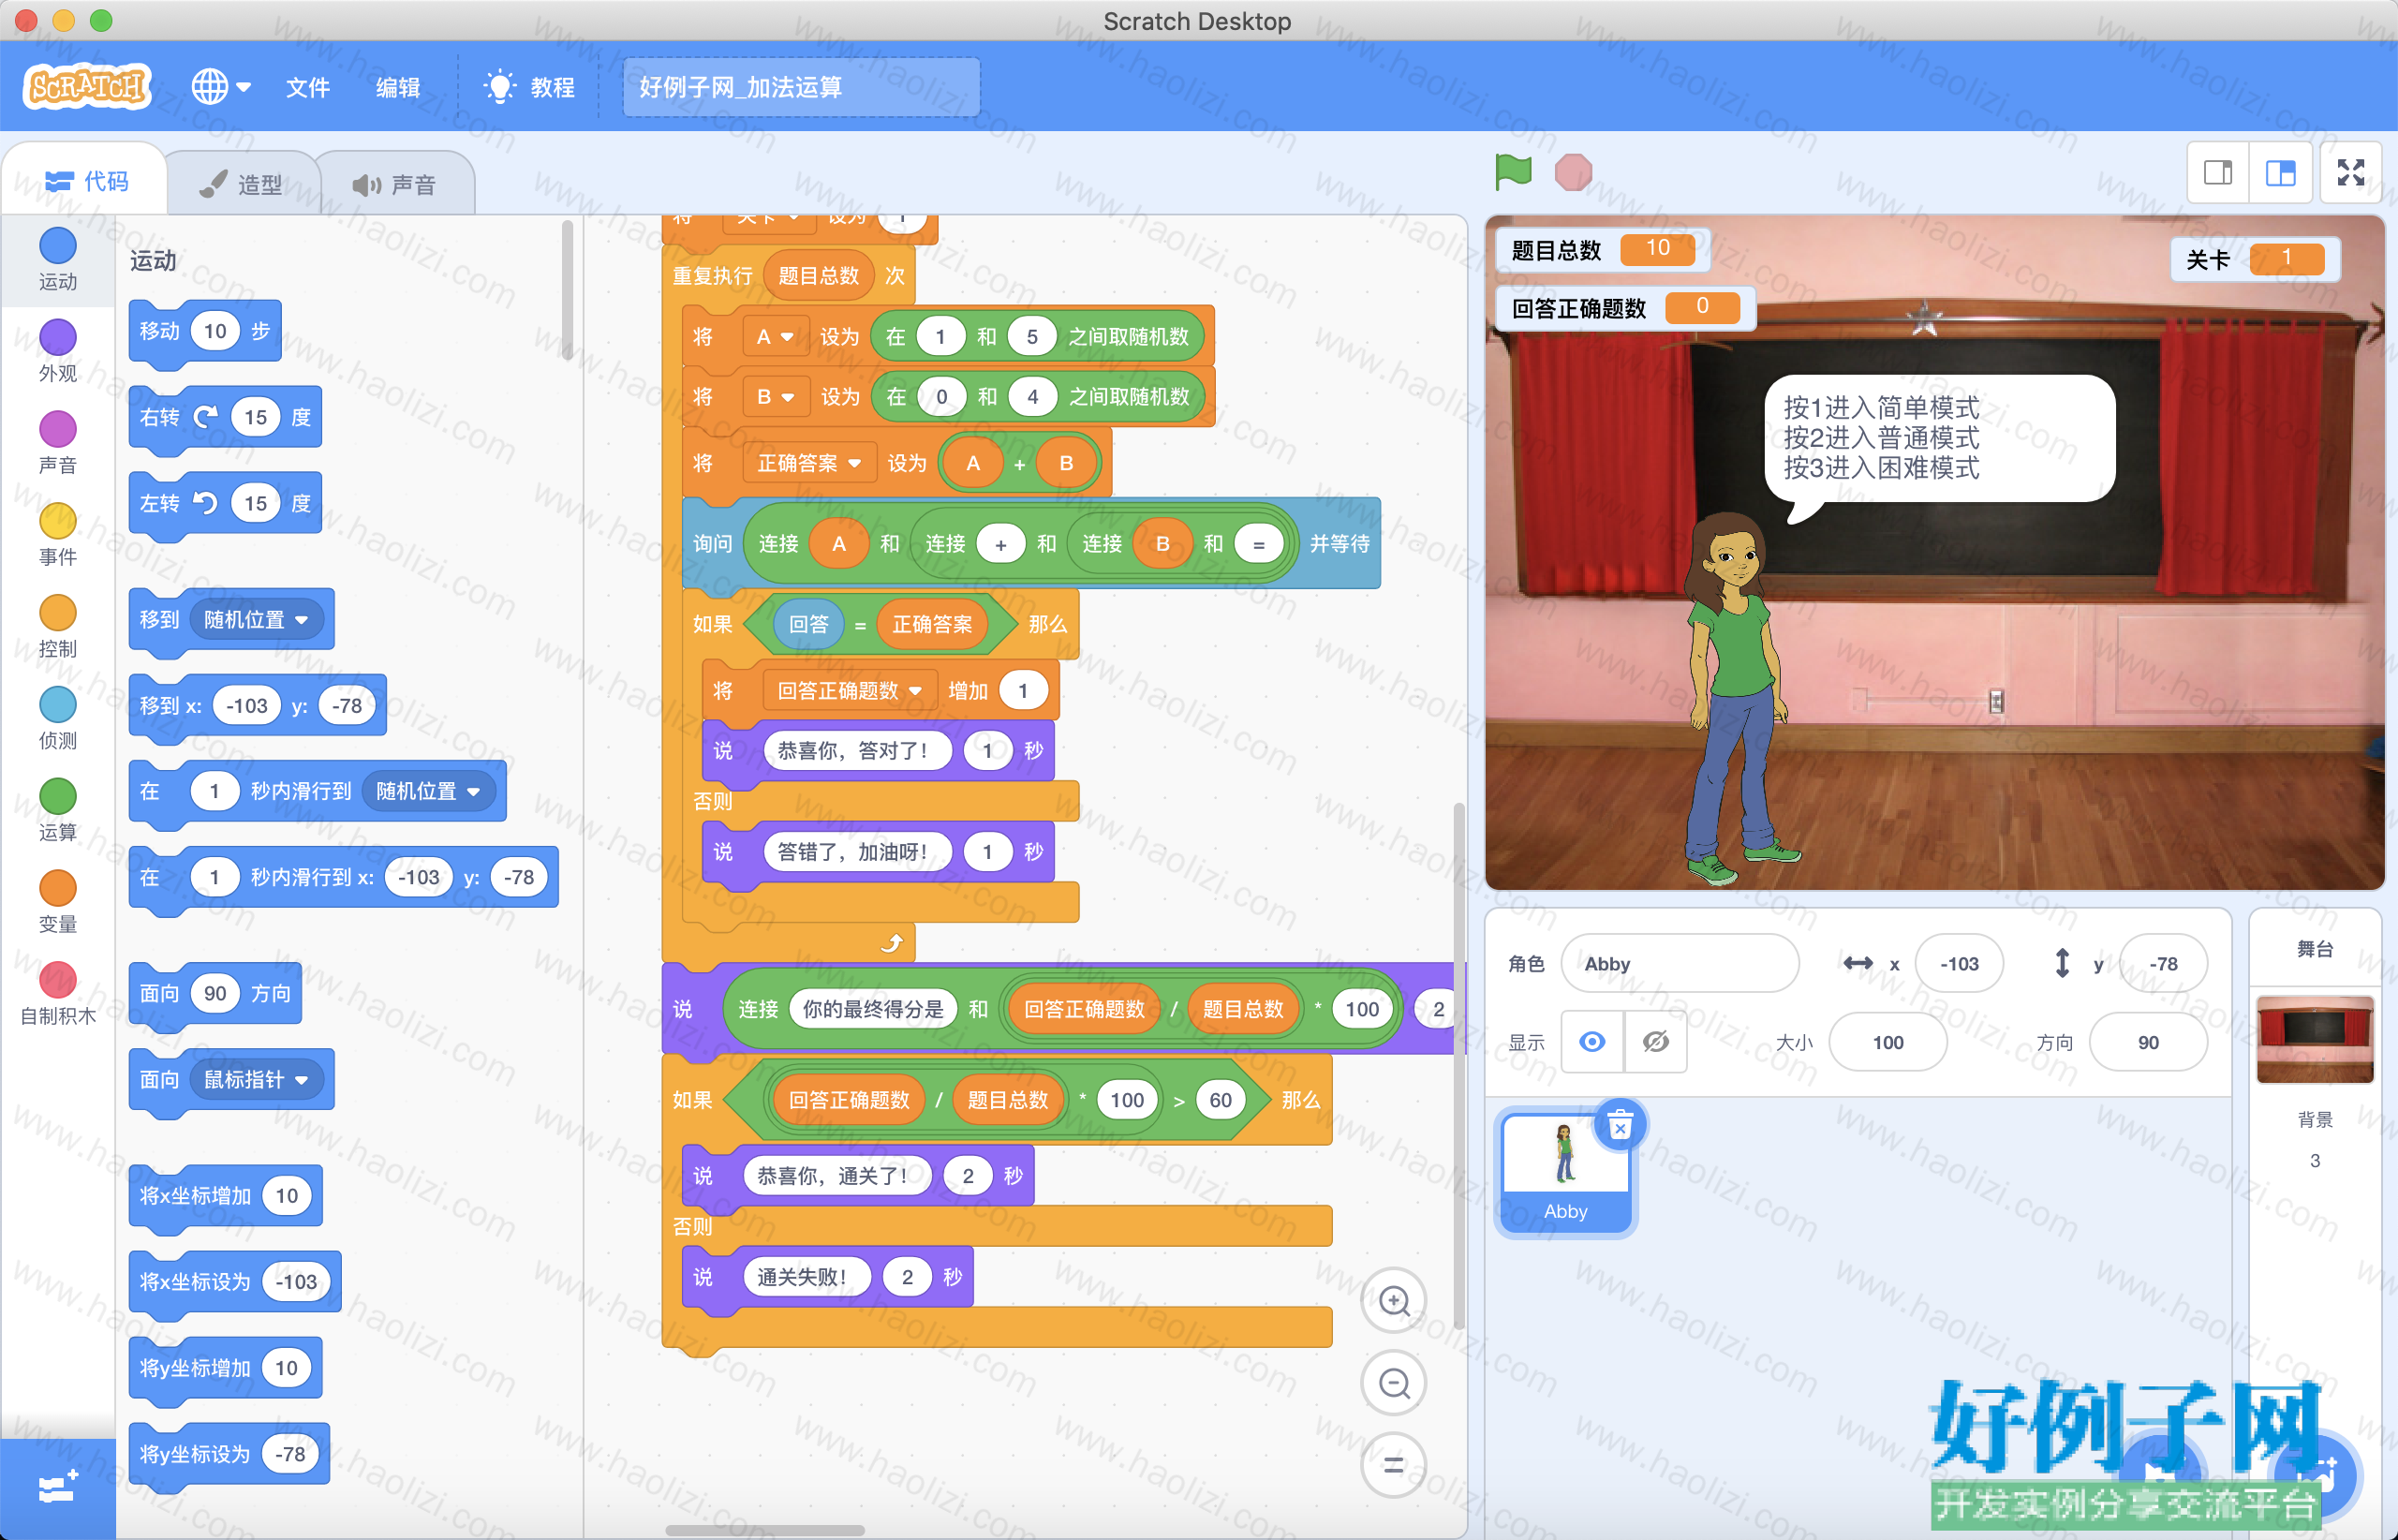The image size is (2398, 1540).
Task: Stop the project with red octagon
Action: (x=1573, y=172)
